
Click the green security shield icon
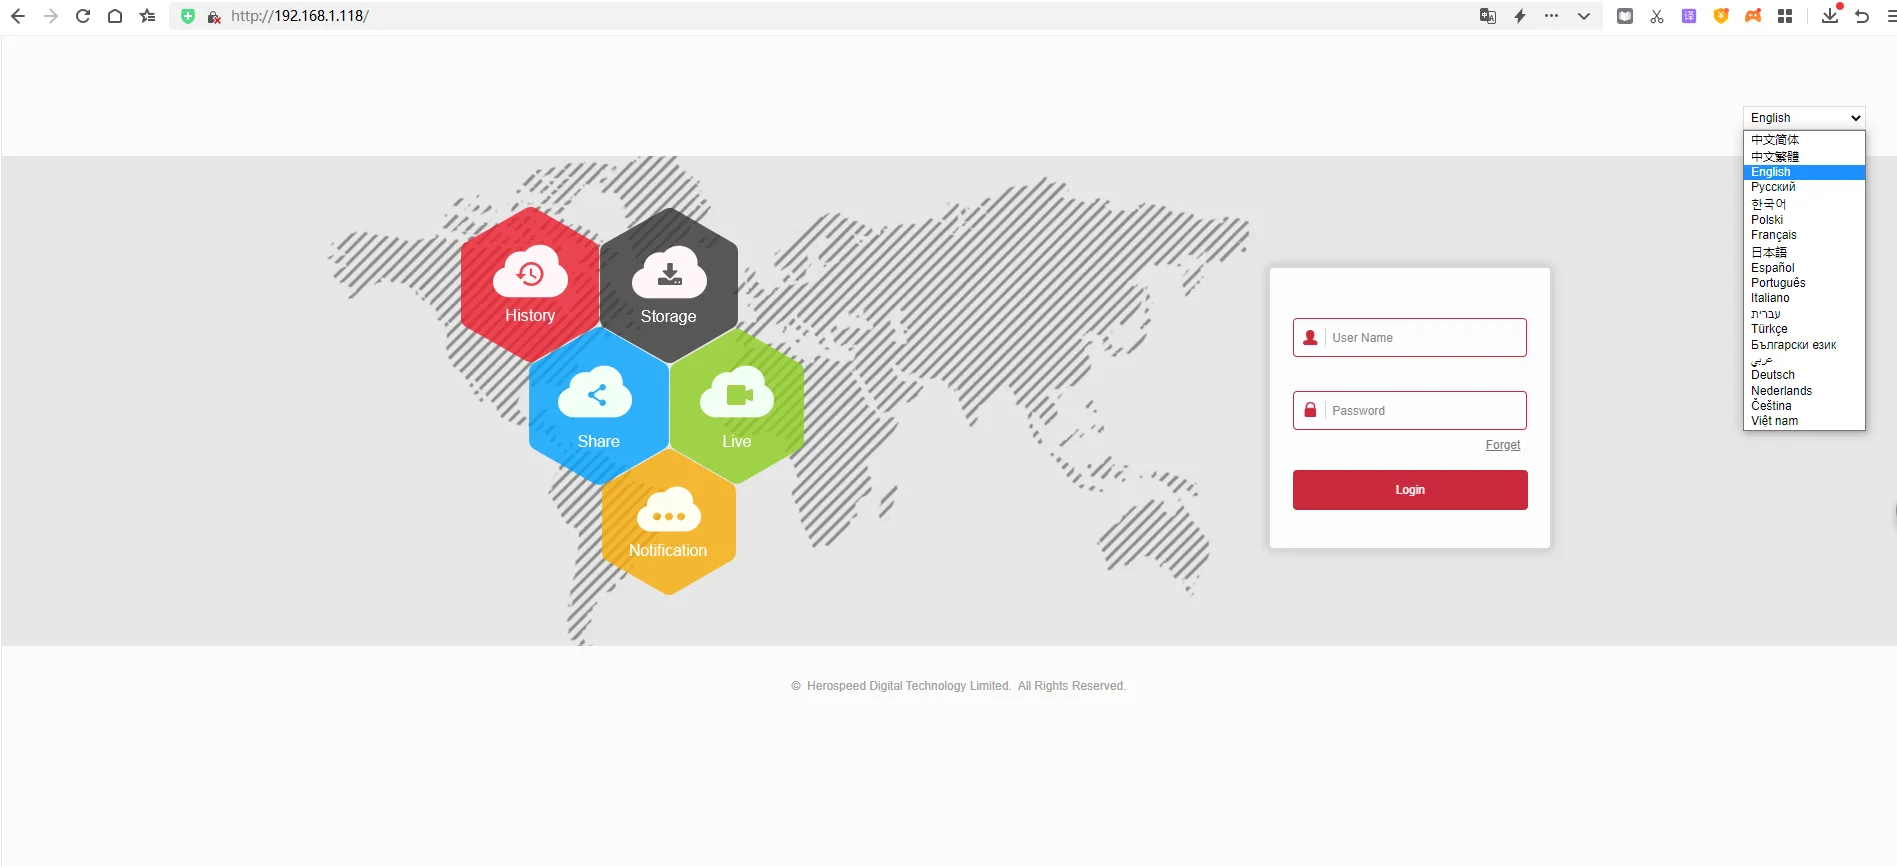click(x=188, y=16)
